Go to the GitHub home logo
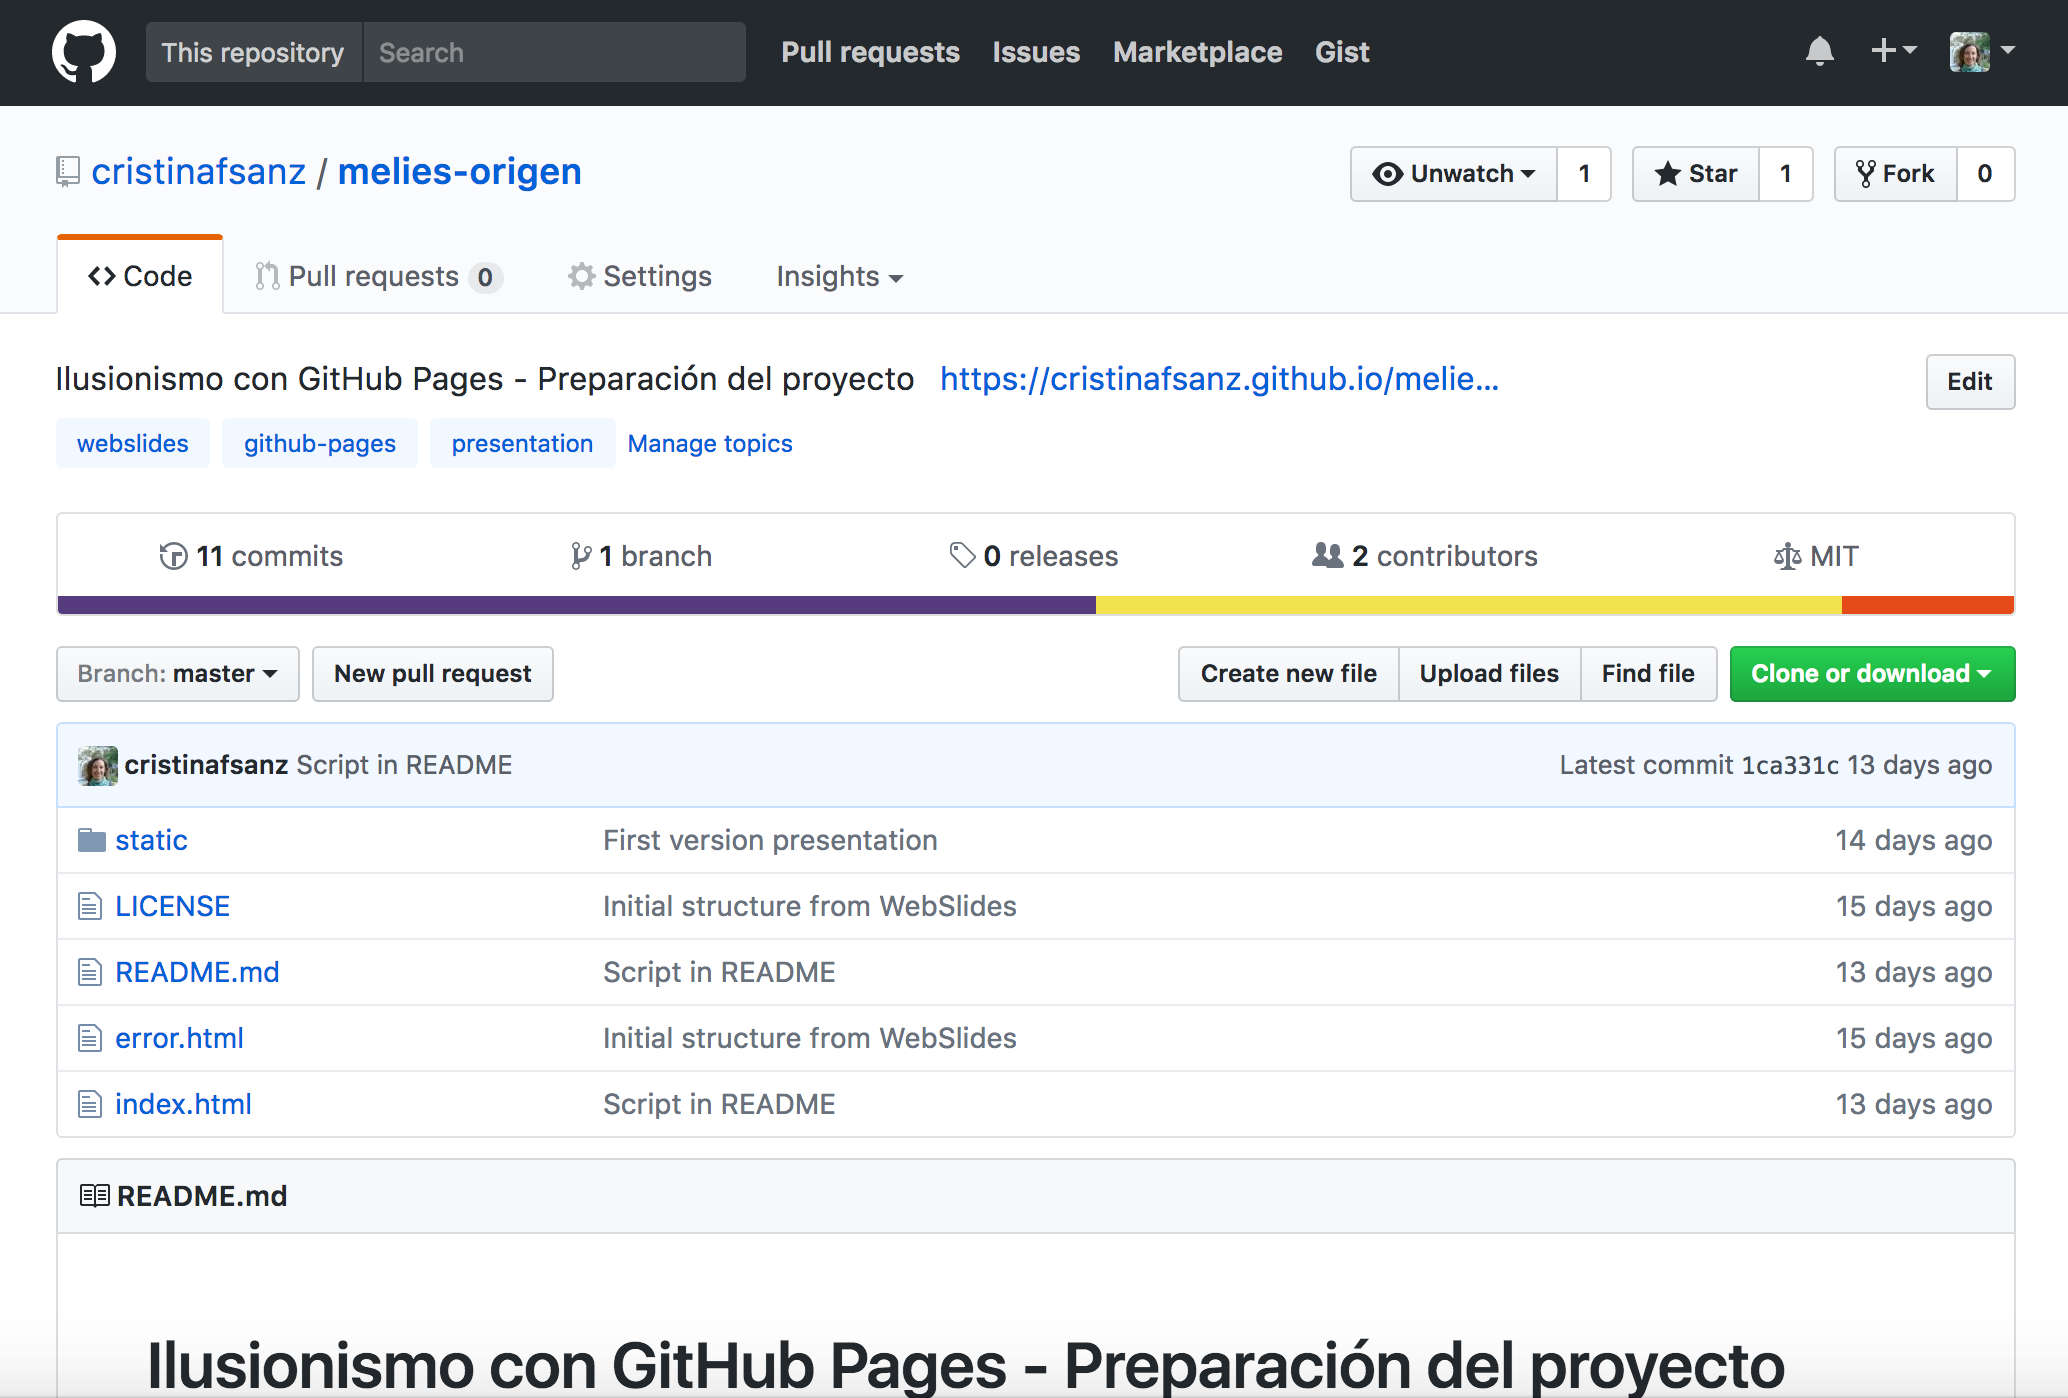The width and height of the screenshot is (2068, 1398). 84,52
